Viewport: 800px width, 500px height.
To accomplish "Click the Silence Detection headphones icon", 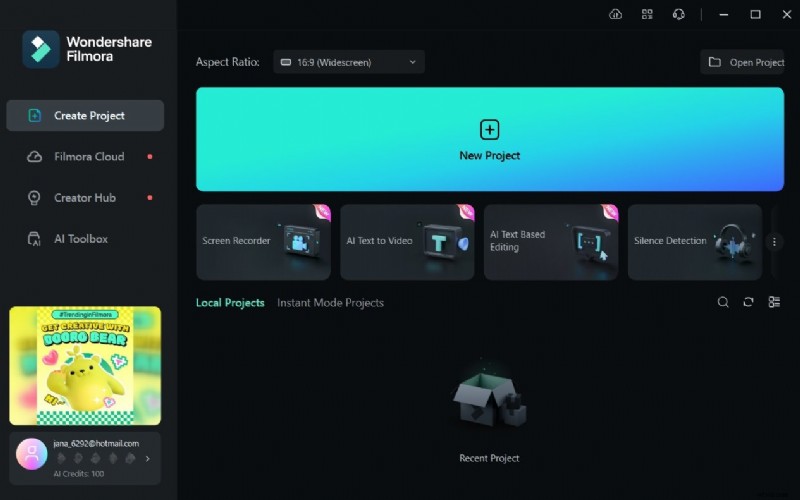I will tap(735, 243).
